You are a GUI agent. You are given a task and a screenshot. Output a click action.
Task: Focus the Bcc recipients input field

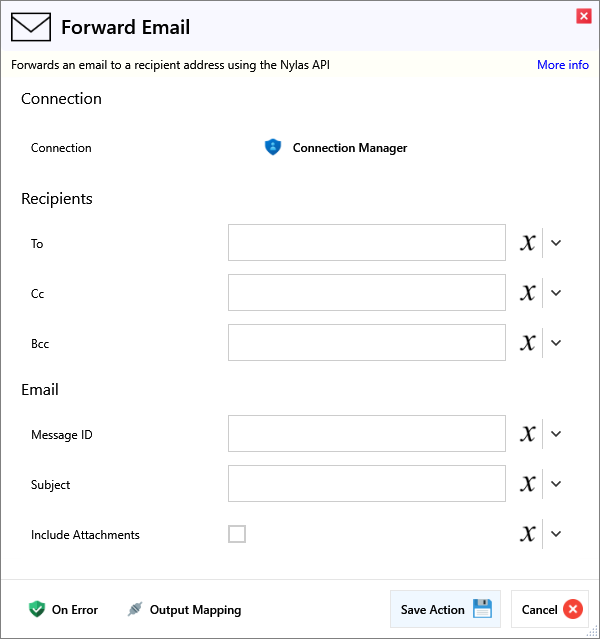[x=367, y=343]
